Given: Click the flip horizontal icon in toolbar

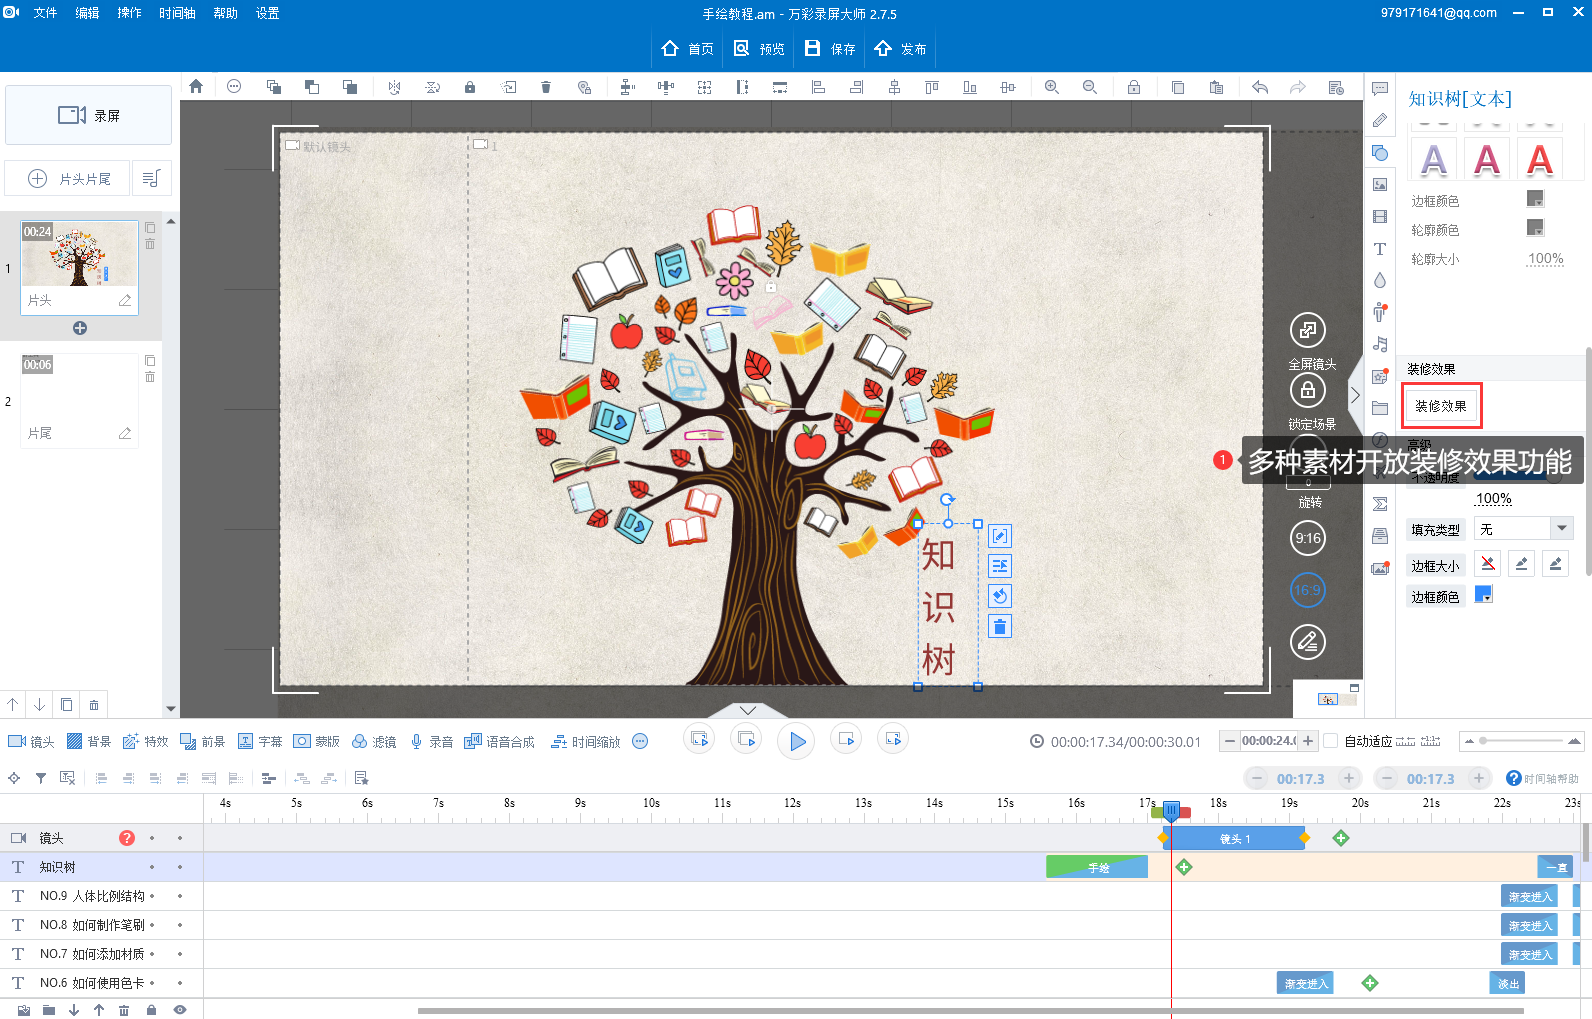Looking at the screenshot, I should coord(395,87).
